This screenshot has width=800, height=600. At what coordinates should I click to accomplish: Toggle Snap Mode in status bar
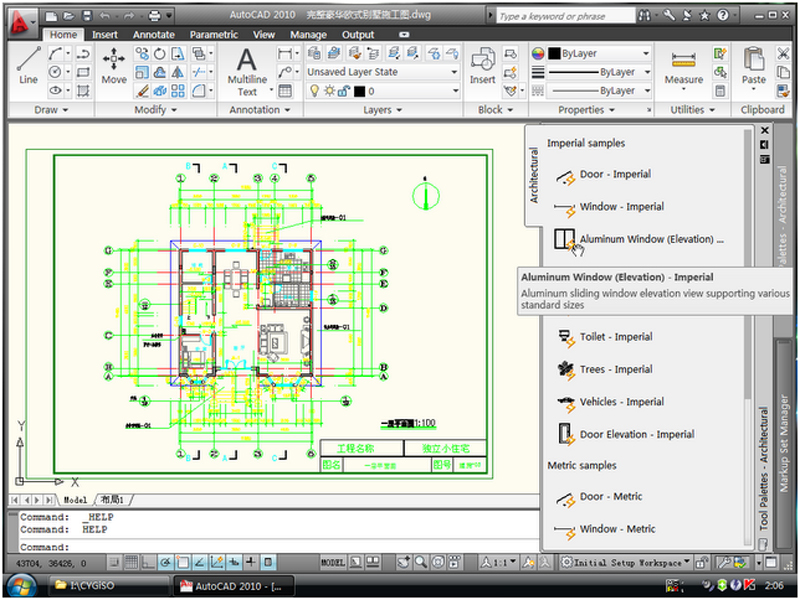pos(115,563)
